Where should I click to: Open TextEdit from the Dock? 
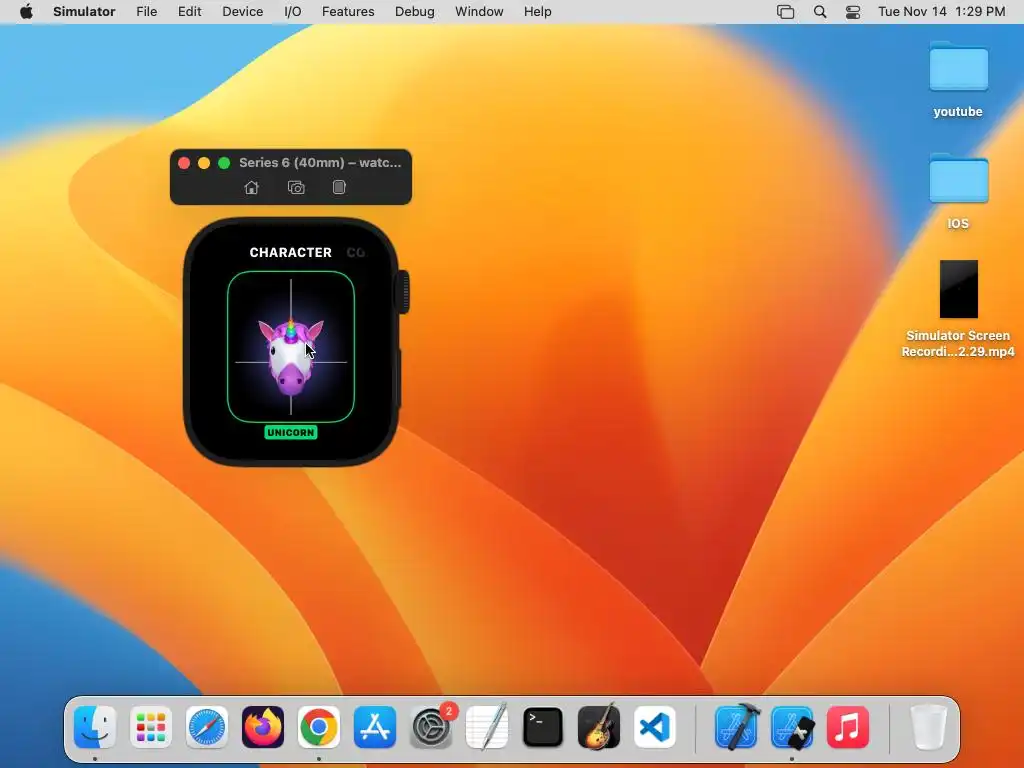[487, 727]
